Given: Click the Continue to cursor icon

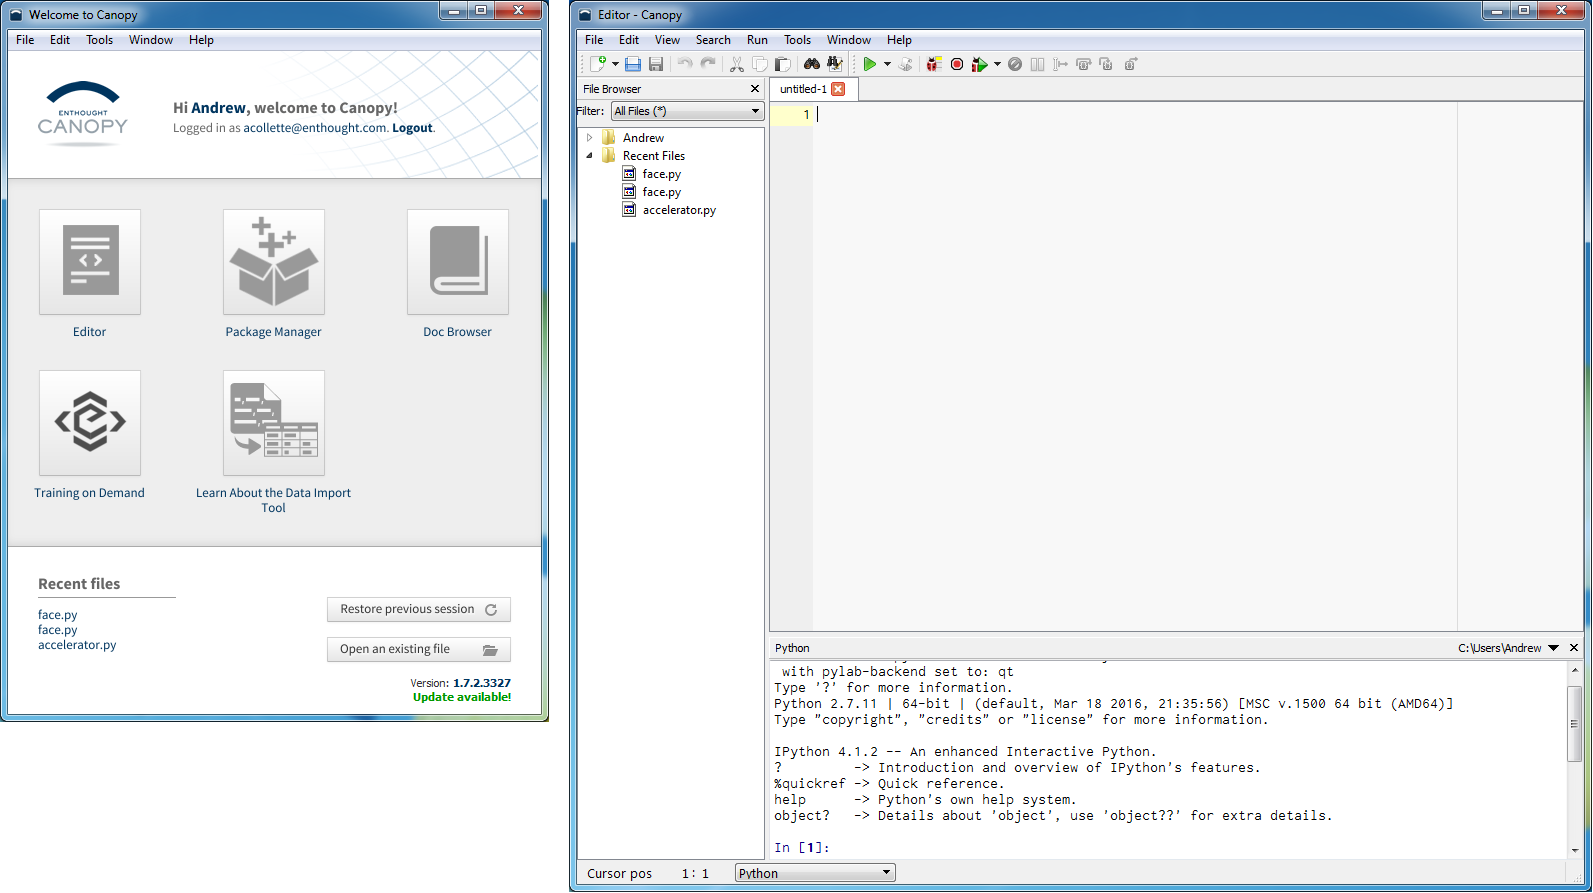Looking at the screenshot, I should click(1061, 64).
